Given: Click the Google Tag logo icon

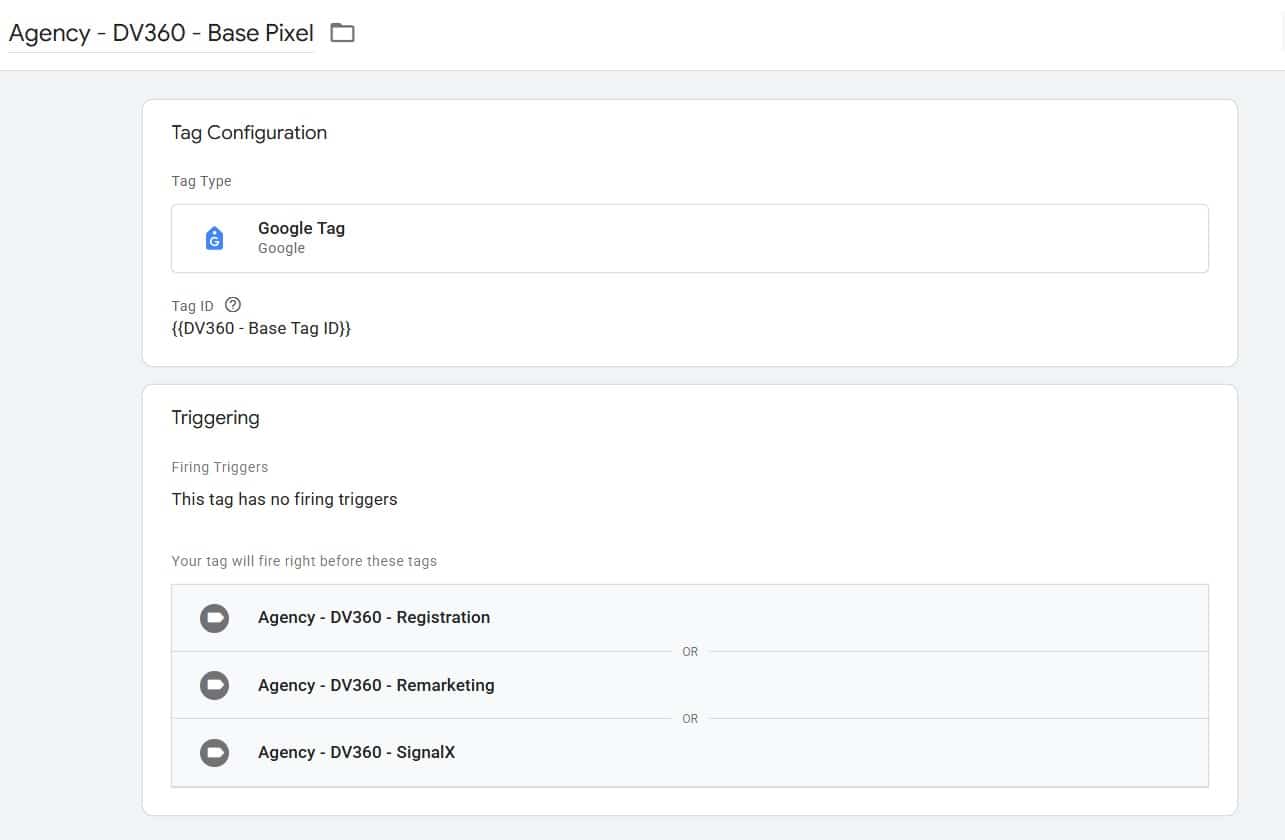Looking at the screenshot, I should pyautogui.click(x=214, y=238).
